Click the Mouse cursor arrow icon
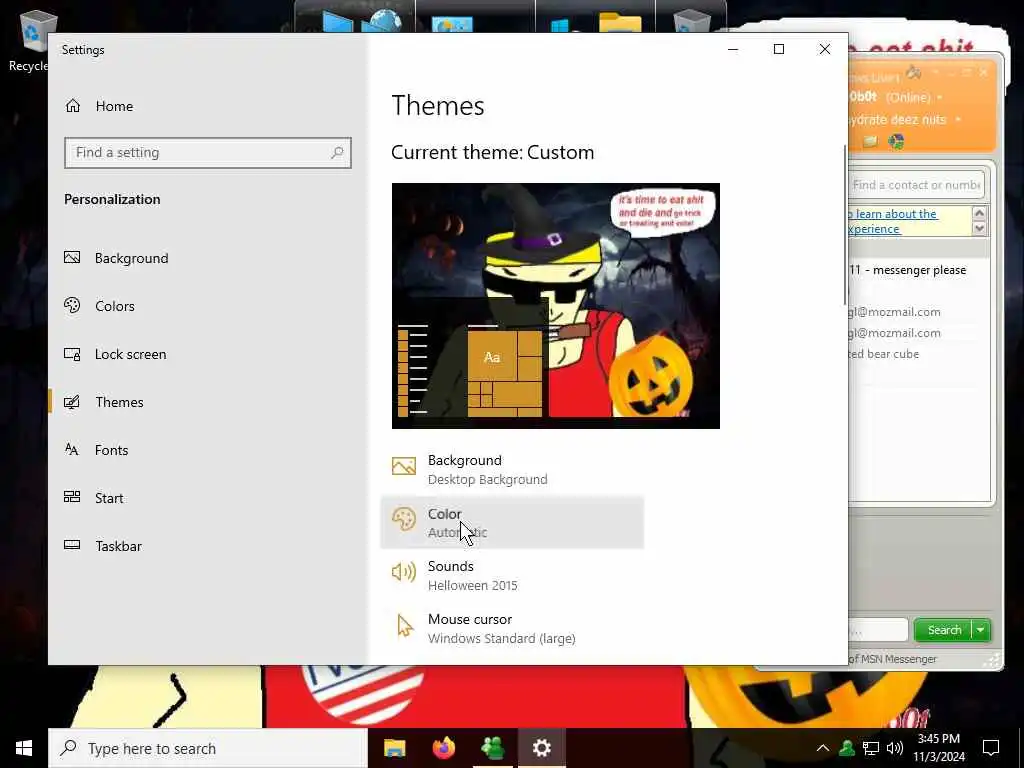Viewport: 1024px width, 768px height. (x=405, y=625)
